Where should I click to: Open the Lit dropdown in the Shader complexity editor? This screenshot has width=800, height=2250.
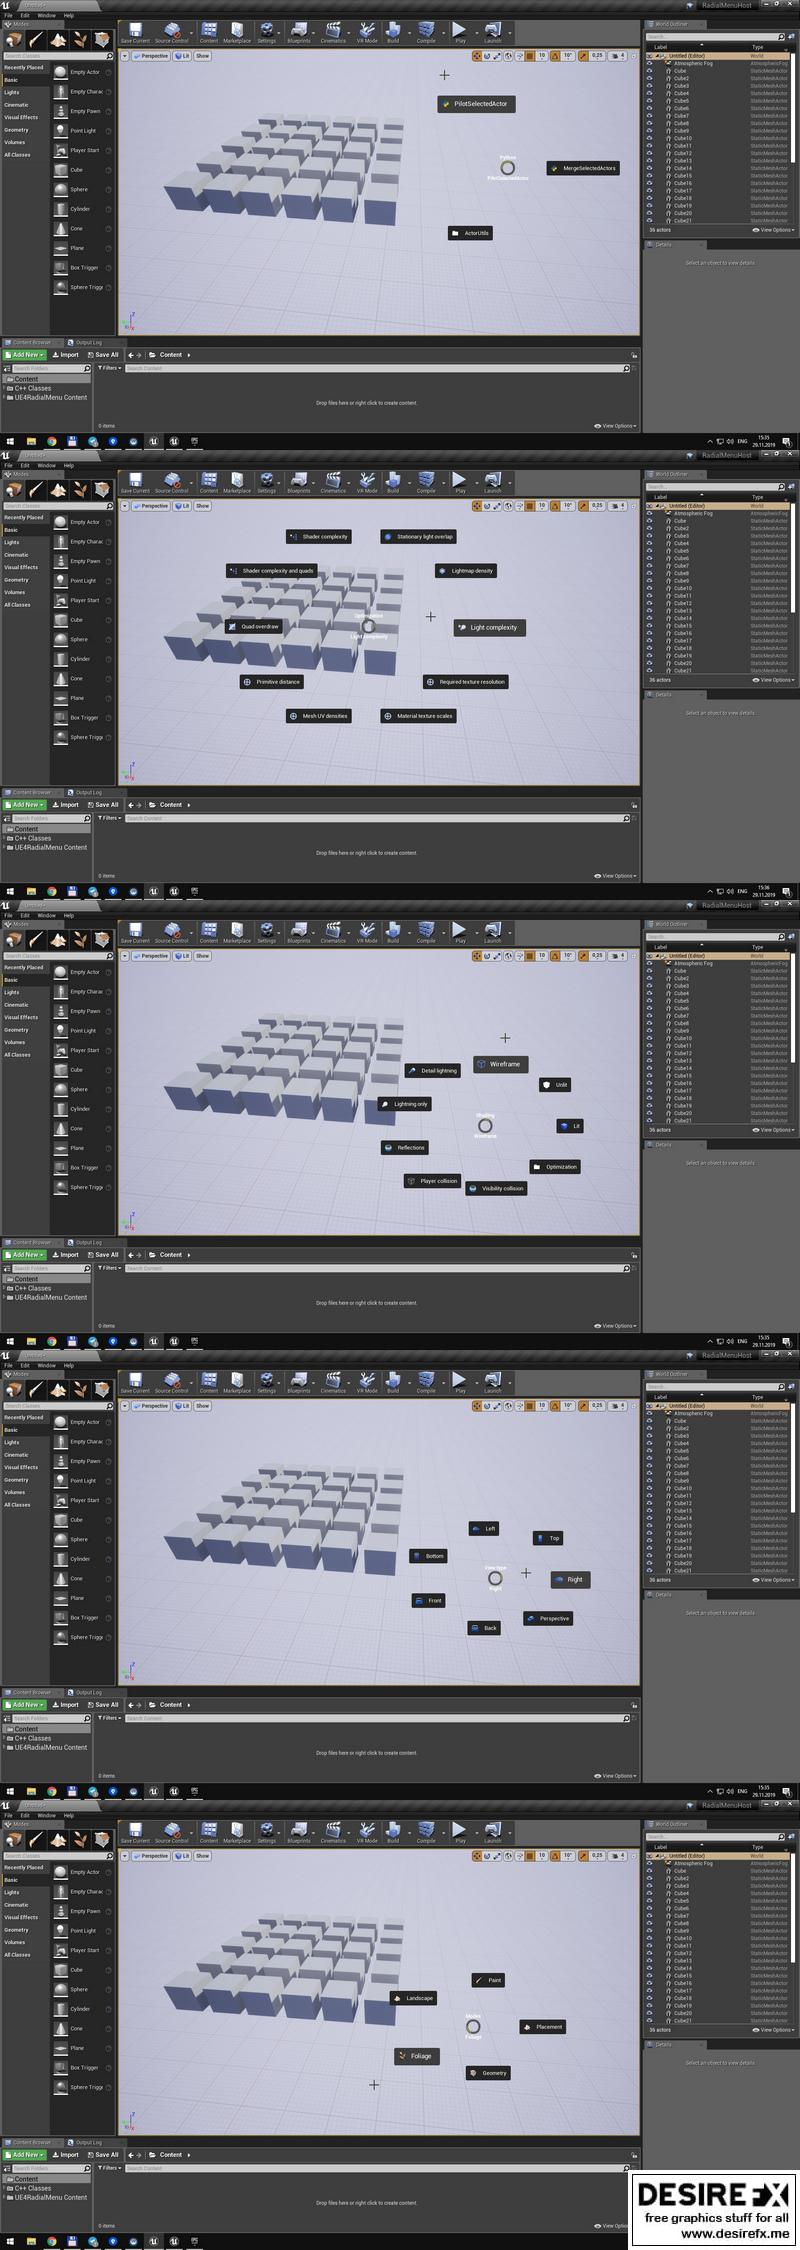tap(183, 506)
